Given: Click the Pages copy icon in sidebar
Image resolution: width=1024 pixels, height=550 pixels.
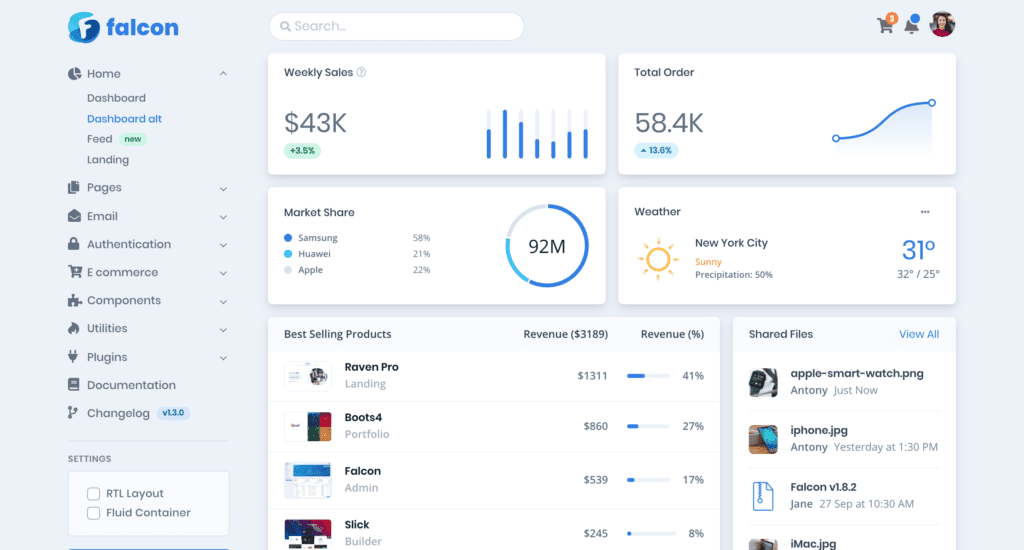Looking at the screenshot, I should (74, 187).
